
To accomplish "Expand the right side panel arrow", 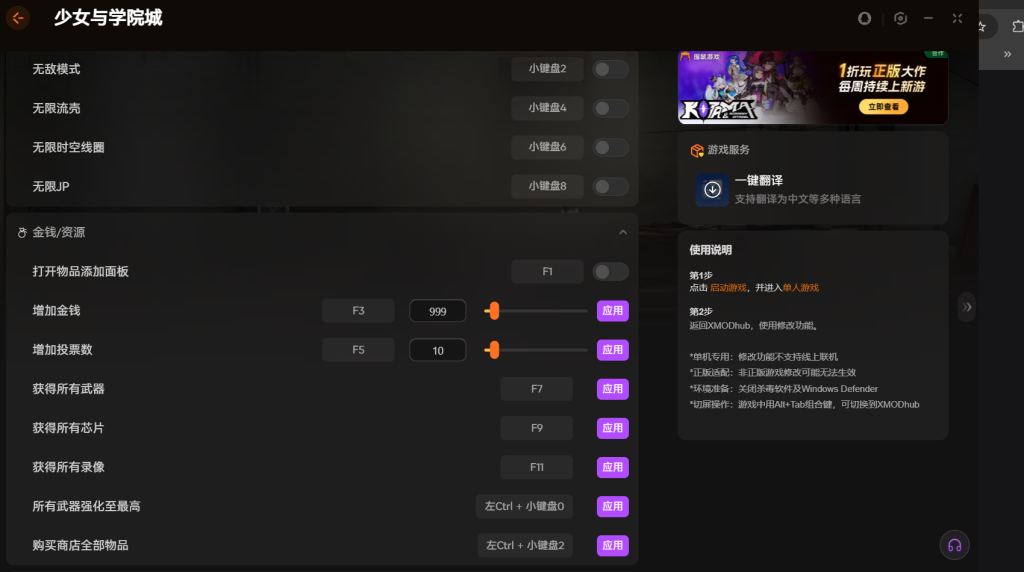I will pyautogui.click(x=967, y=307).
